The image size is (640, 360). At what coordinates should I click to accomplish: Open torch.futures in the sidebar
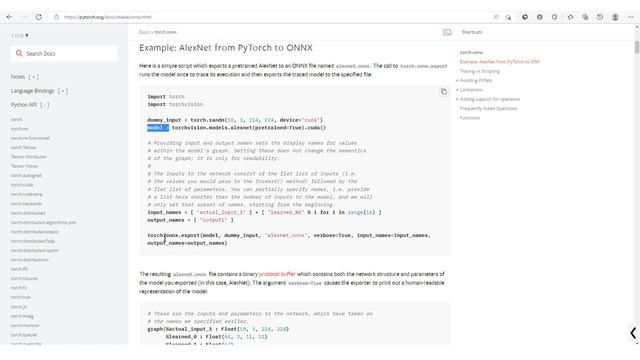point(24,279)
